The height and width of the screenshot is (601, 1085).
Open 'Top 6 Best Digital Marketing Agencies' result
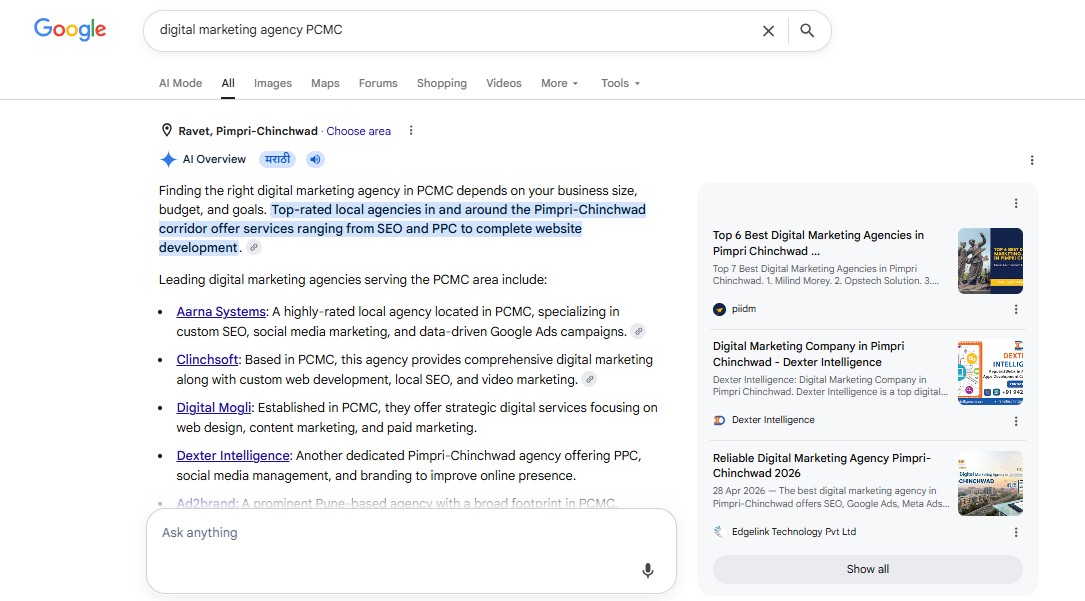point(819,243)
